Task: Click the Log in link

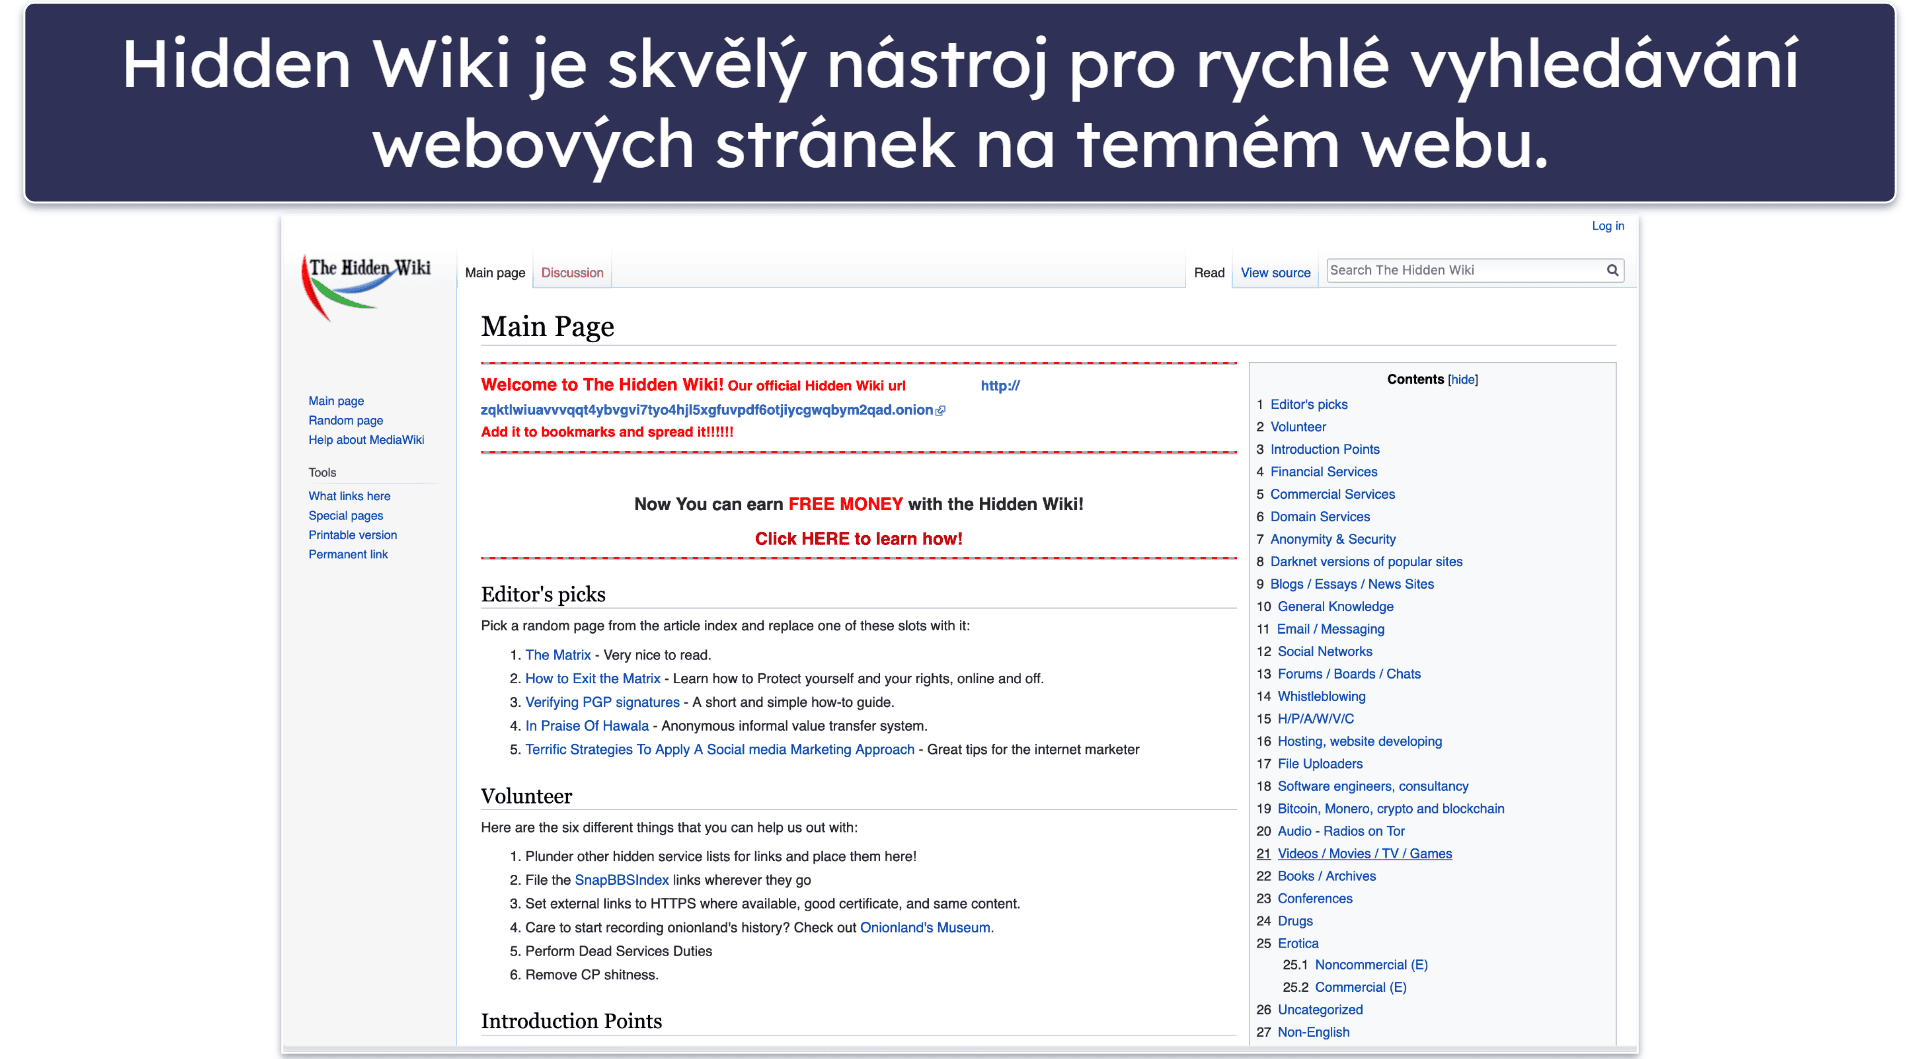Action: coord(1608,226)
